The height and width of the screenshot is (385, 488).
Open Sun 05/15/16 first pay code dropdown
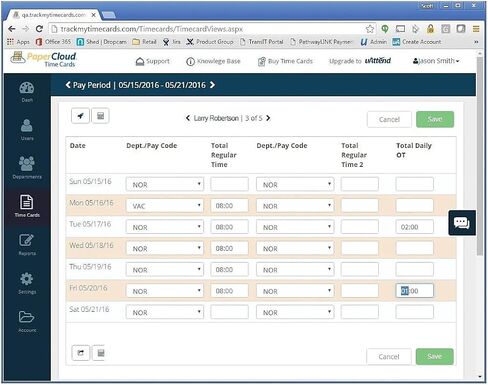point(165,184)
